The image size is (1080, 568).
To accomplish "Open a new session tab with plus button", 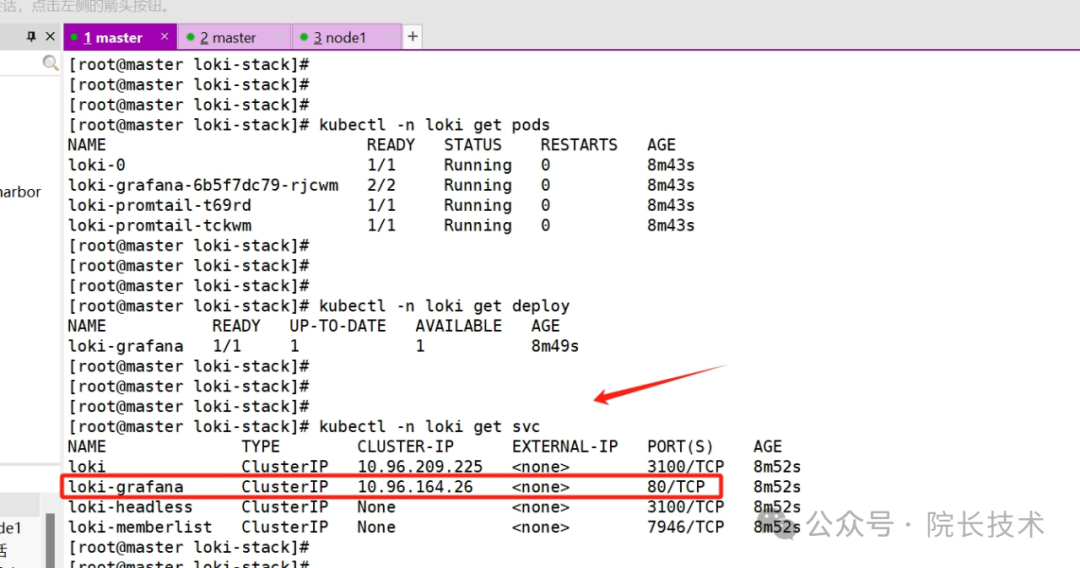I will tap(412, 36).
